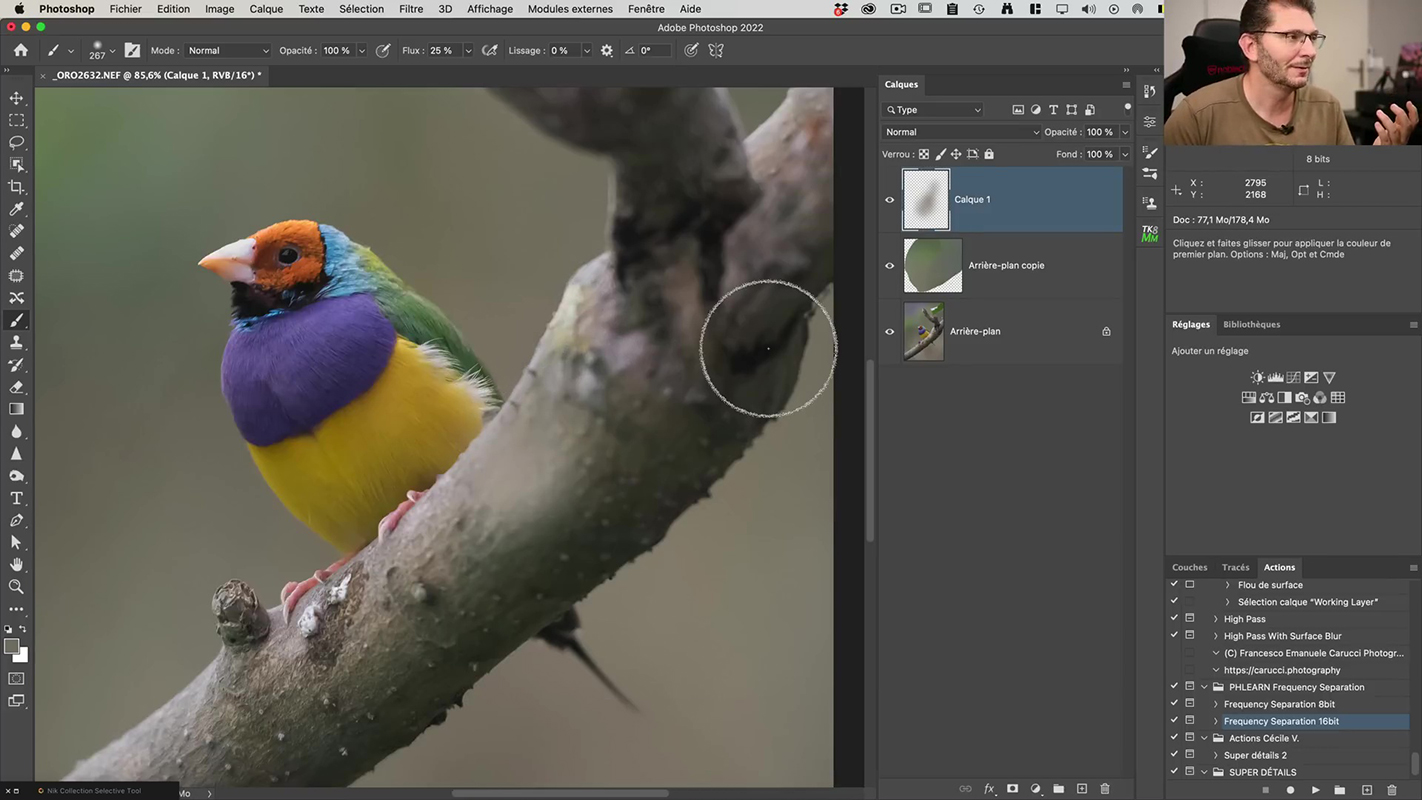Select the Lasso tool
Viewport: 1422px width, 800px height.
click(16, 142)
